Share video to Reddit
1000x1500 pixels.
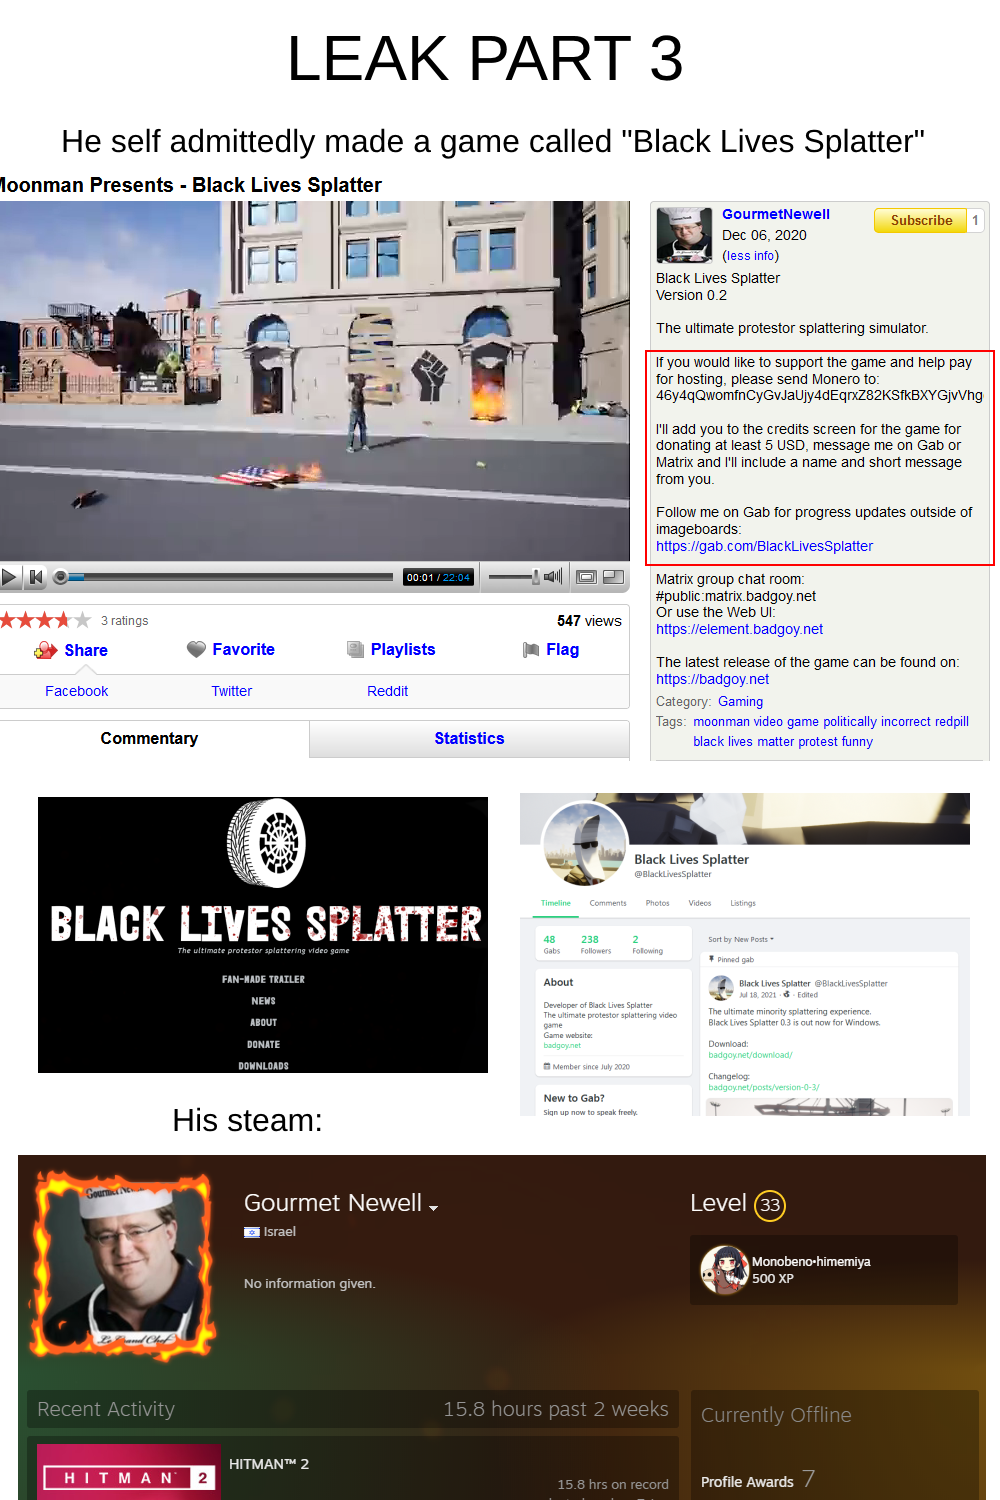pyautogui.click(x=387, y=691)
